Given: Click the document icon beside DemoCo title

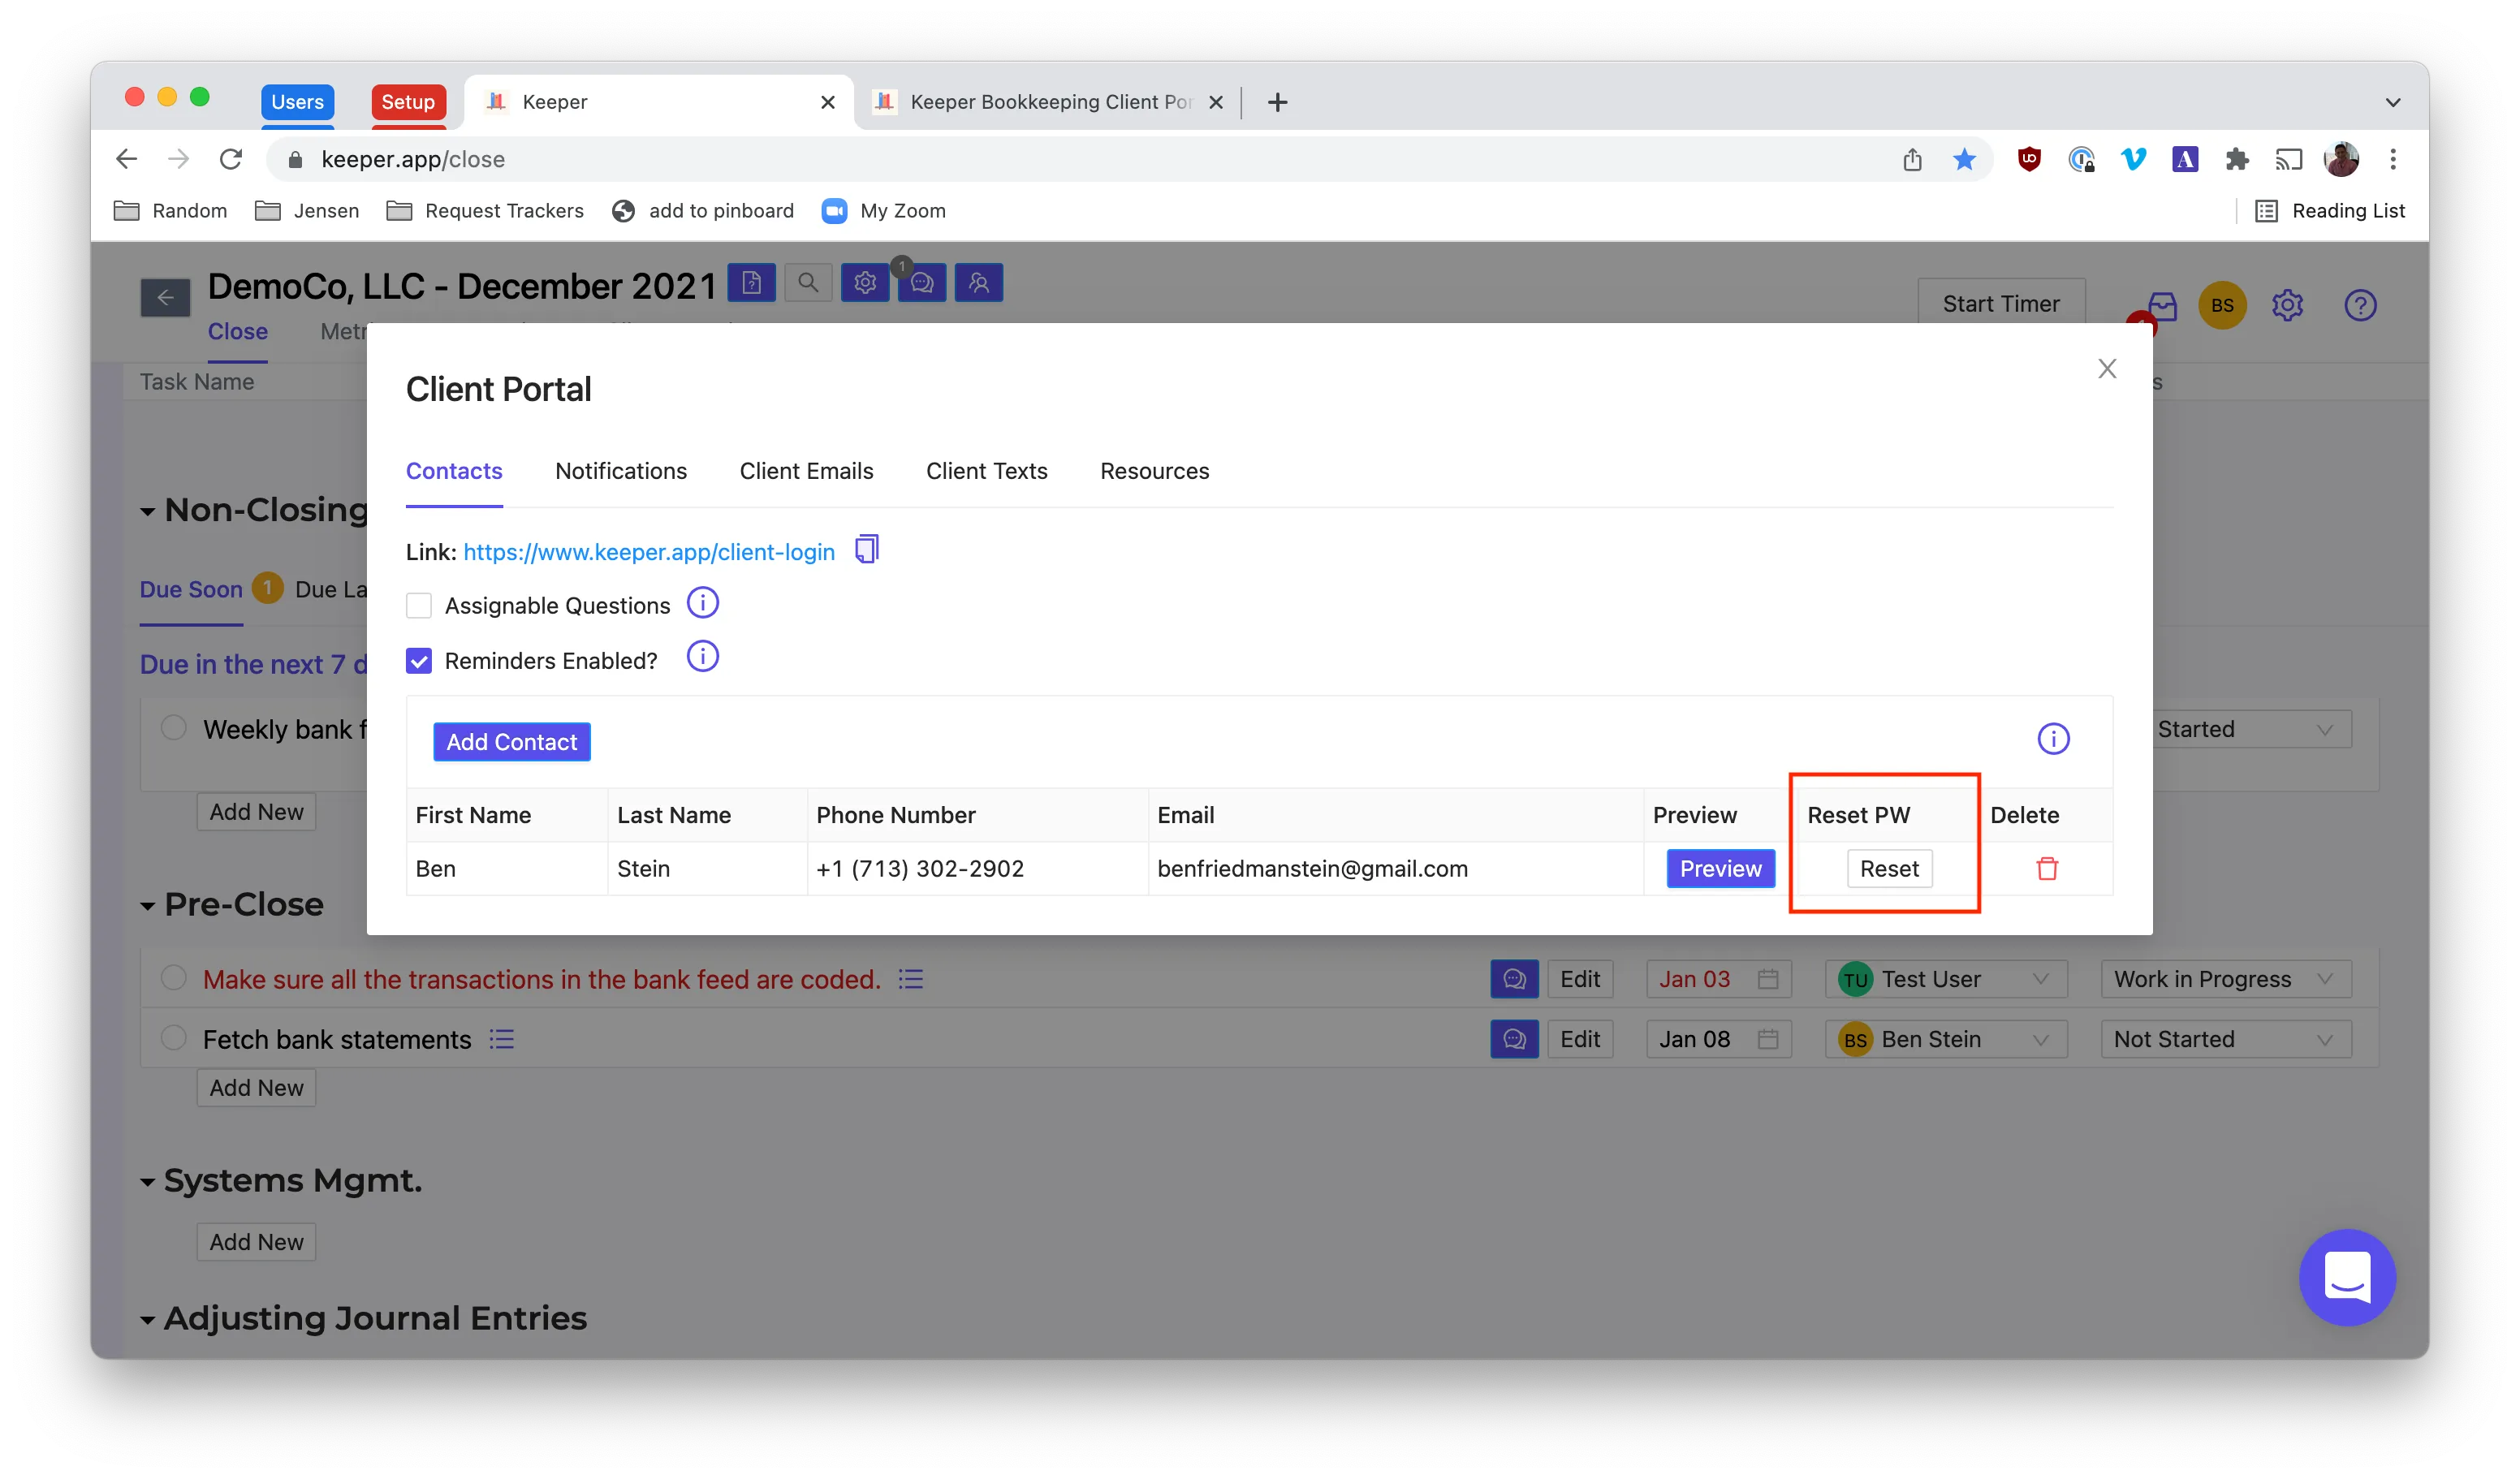Looking at the screenshot, I should point(751,283).
